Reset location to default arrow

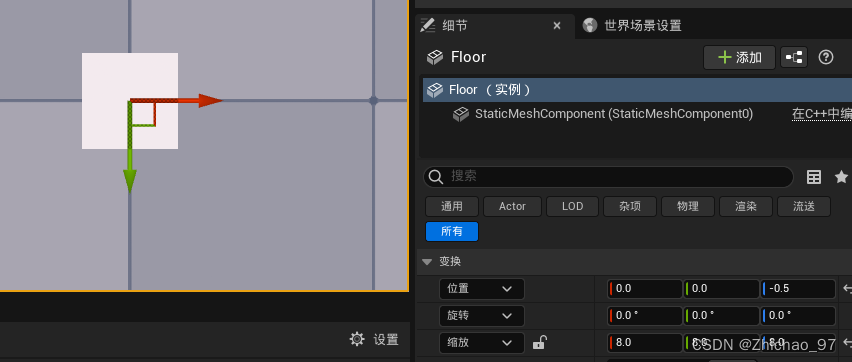(847, 289)
